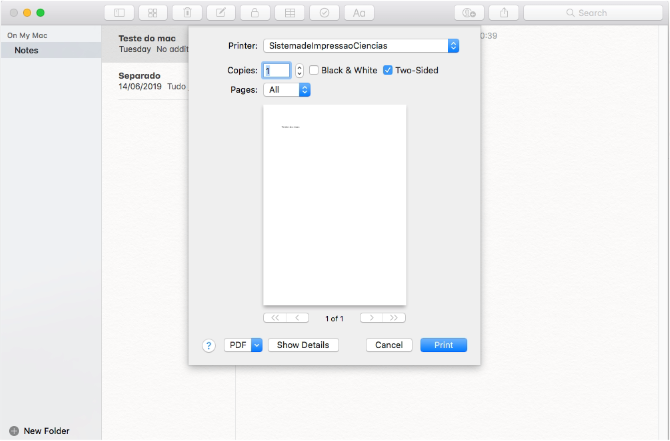Open the Pages dropdown set to All
Image resolution: width=670 pixels, height=441 pixels.
tap(287, 90)
